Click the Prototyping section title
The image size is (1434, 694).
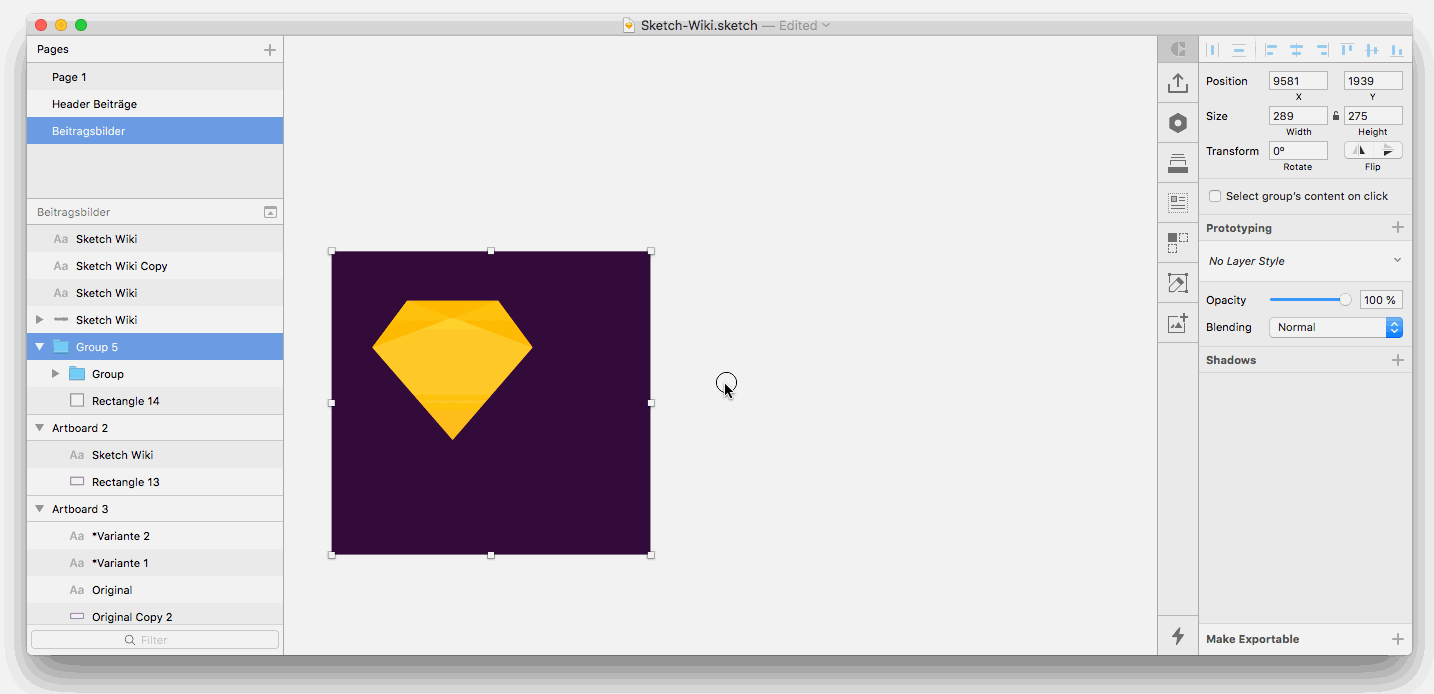click(1239, 228)
